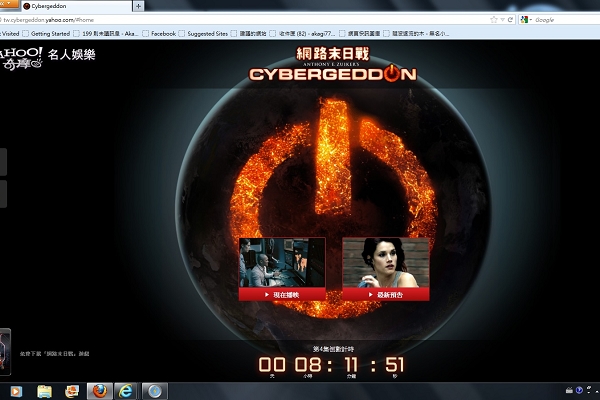Open the (82) akag77 inbox bookmark

[303, 34]
